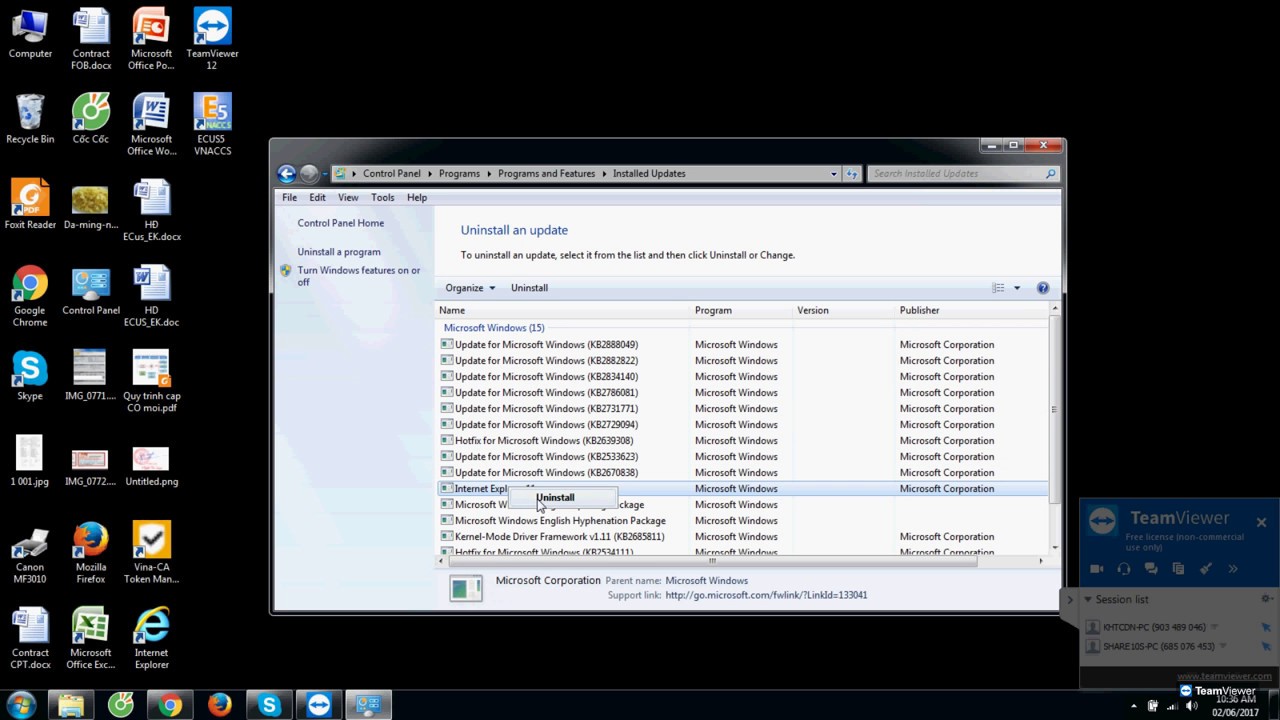Open the Edit menu

coord(317,197)
